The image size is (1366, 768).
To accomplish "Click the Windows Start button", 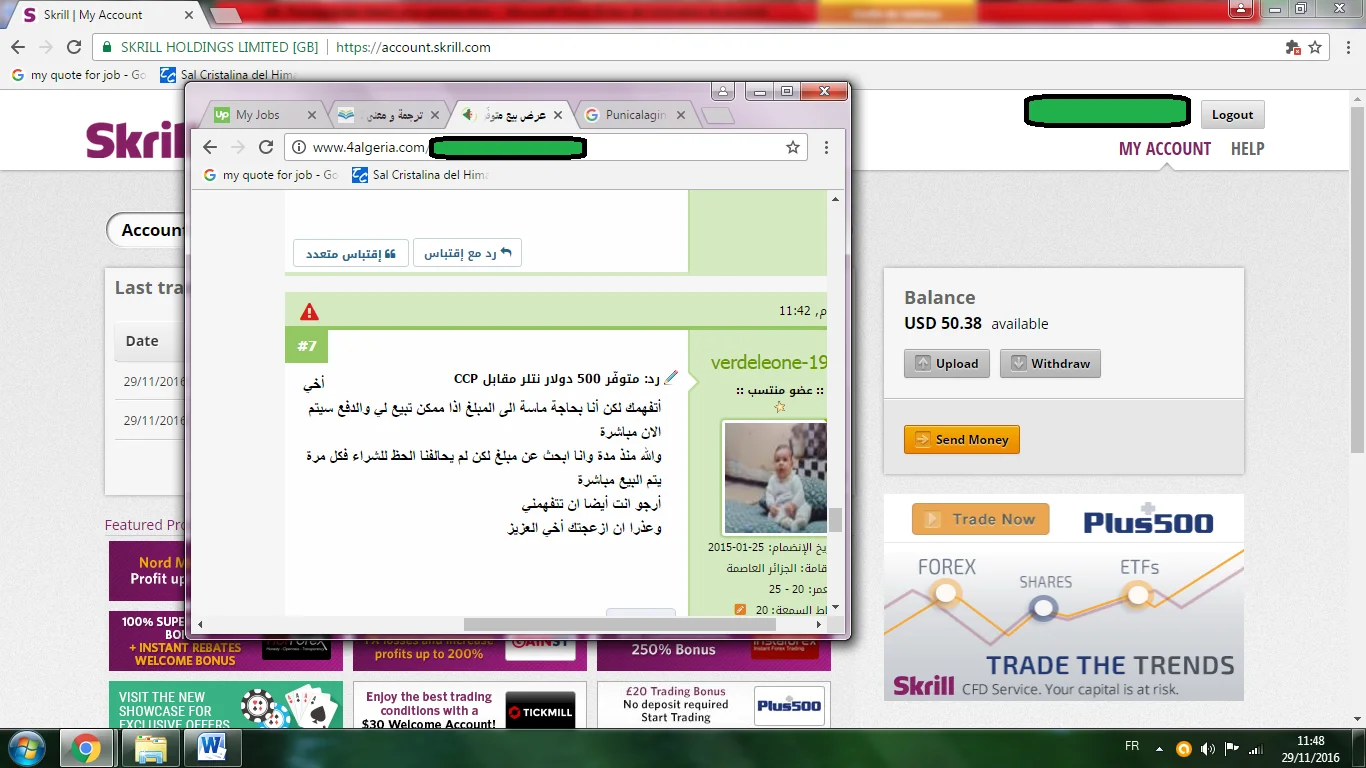I will [x=26, y=747].
